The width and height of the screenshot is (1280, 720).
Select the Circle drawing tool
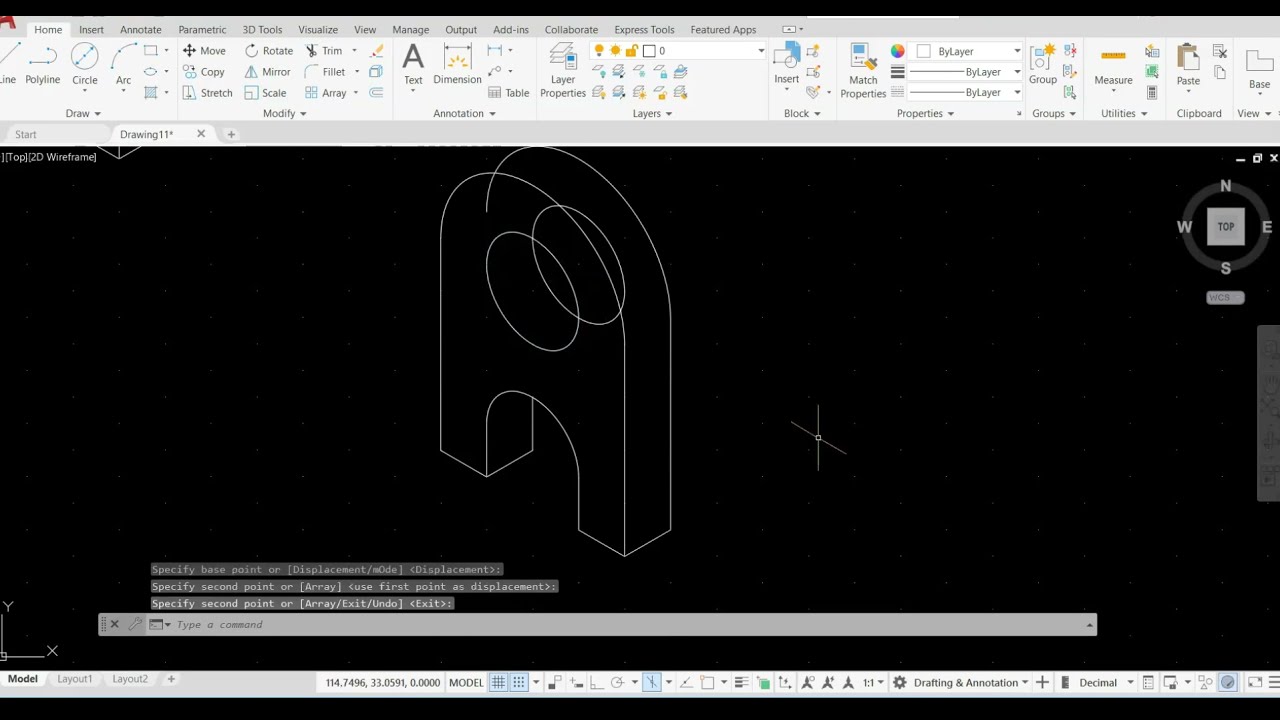(85, 65)
